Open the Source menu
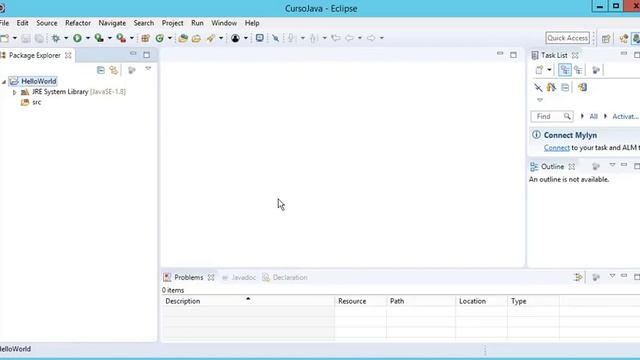Screen dimensions: 640x360 [x=47, y=23]
